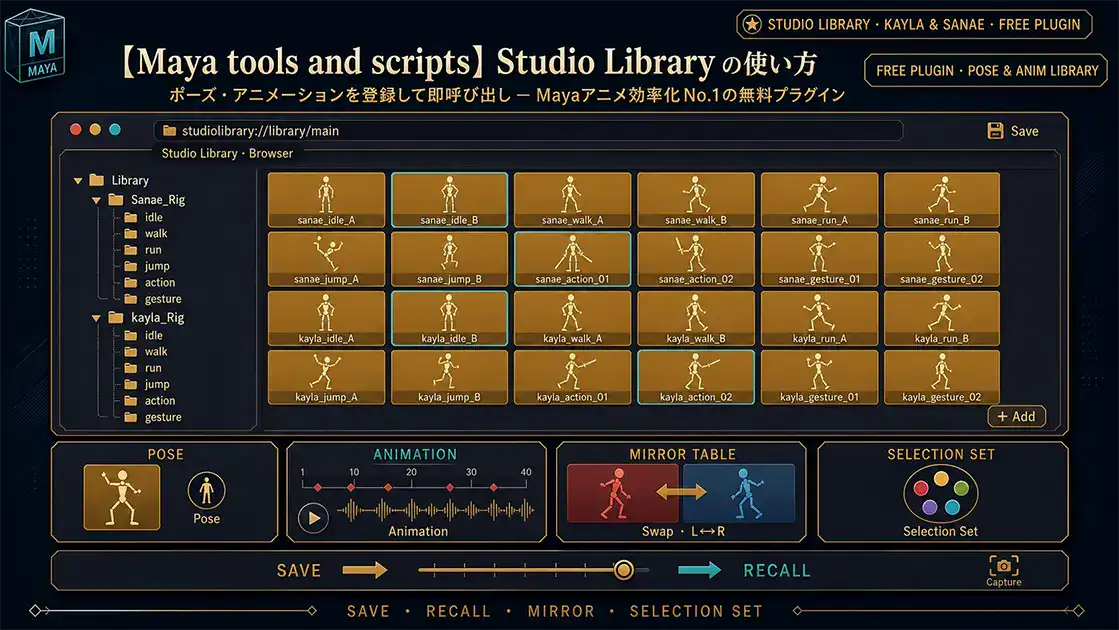Click the large pose thumbnail in the POSE panel
Image resolution: width=1119 pixels, height=630 pixels.
[122, 497]
